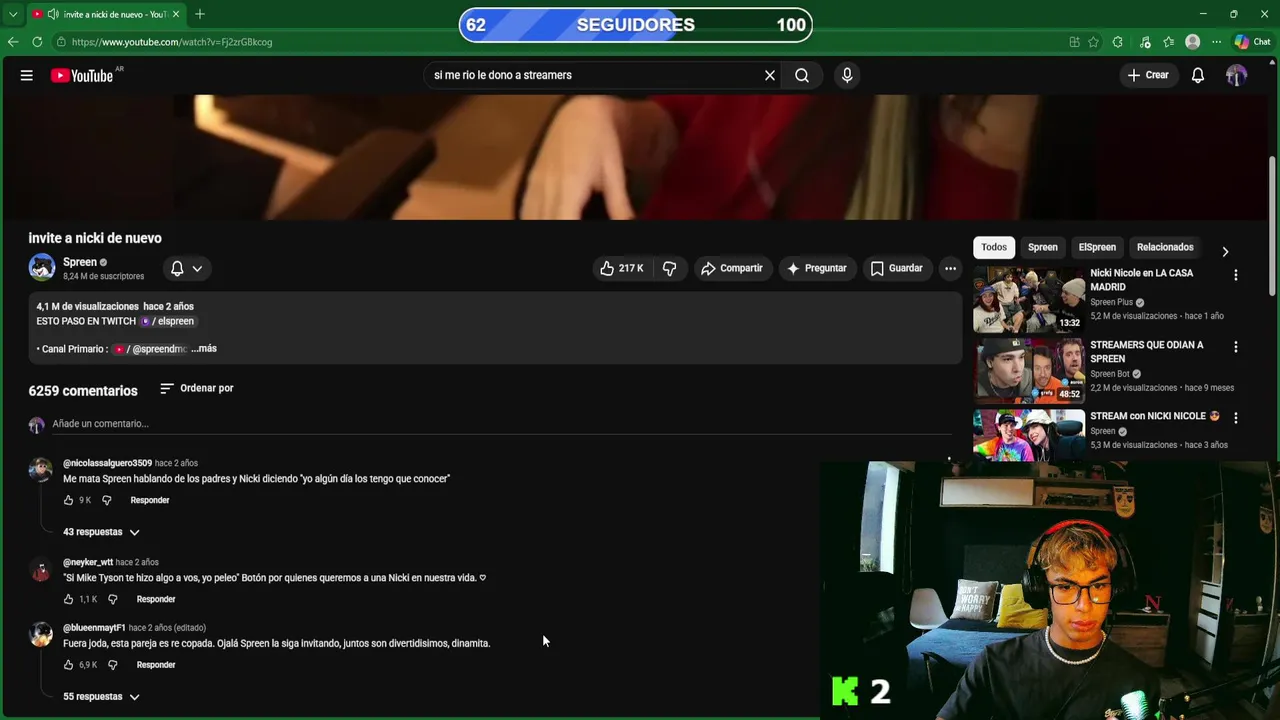Open Copilot Chat button
1280x720 pixels.
(1252, 42)
